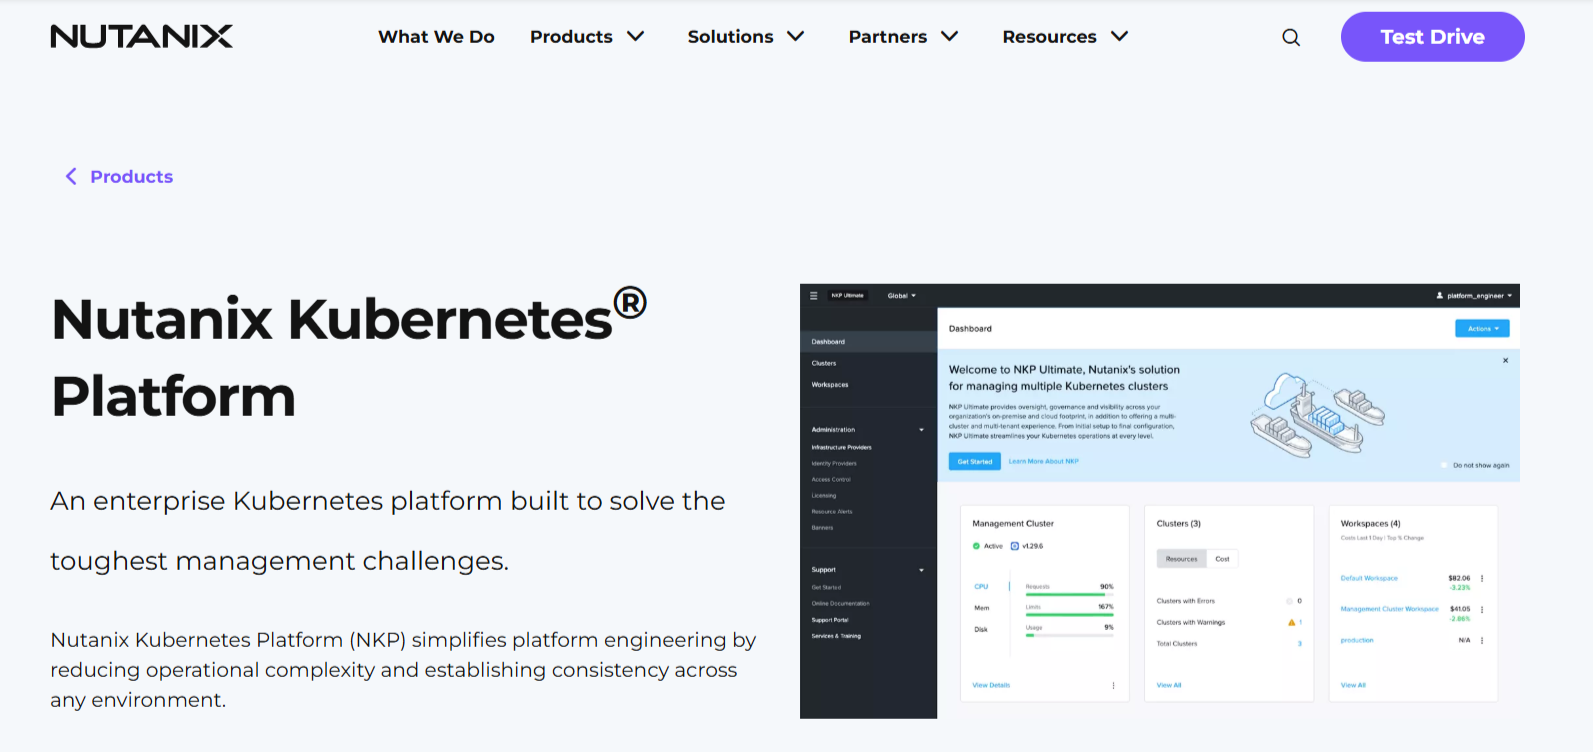Screen dimensions: 1593x752
Task: Click the grey circle icon for Clusters with Errors
Action: (1289, 601)
